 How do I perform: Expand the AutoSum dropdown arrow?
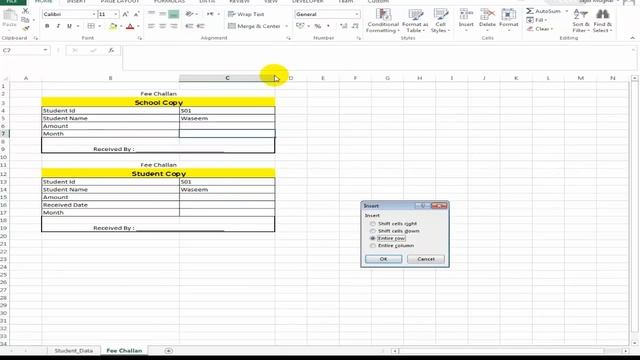[567, 11]
